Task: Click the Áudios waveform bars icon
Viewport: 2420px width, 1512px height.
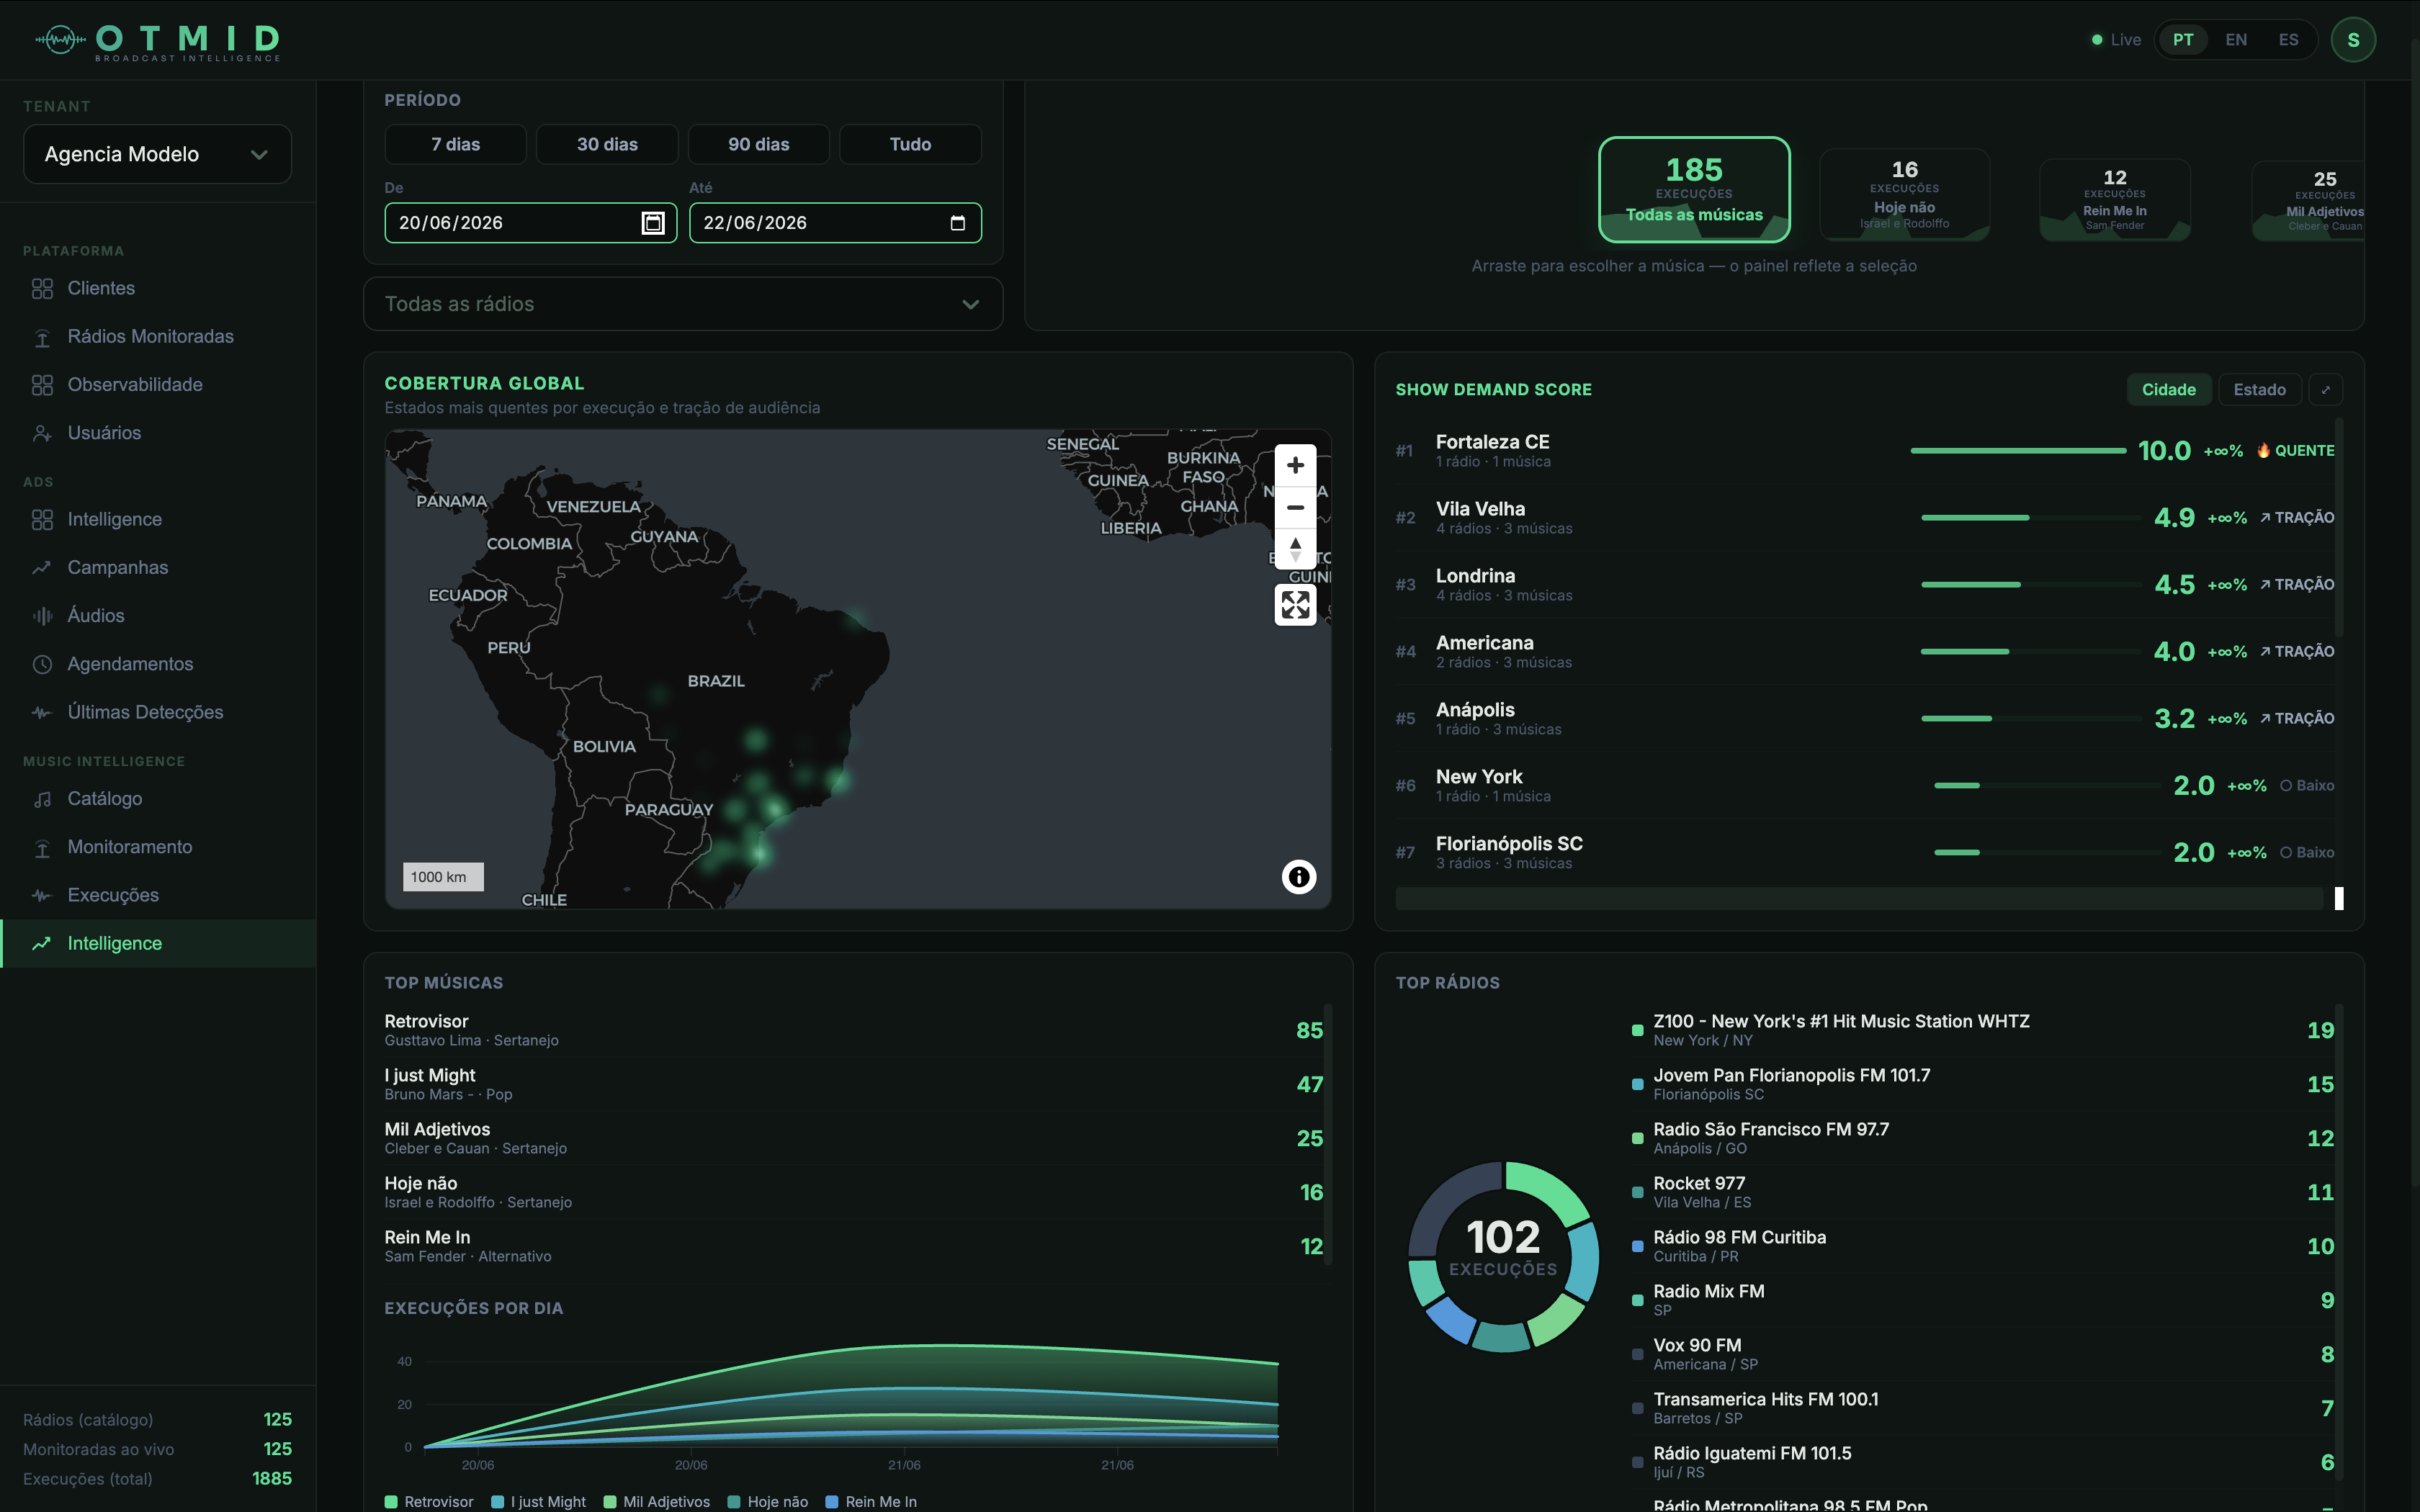Action: click(x=42, y=616)
